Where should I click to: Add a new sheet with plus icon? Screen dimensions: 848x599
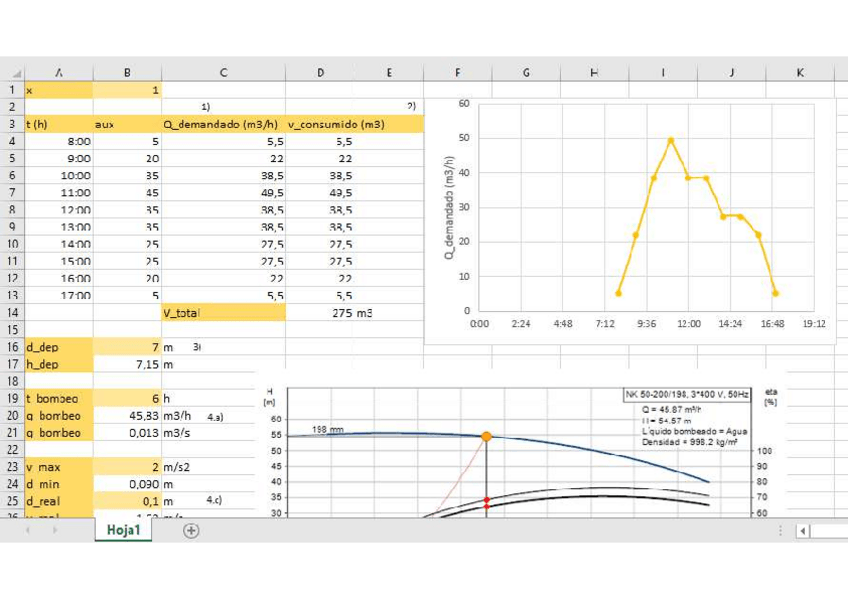pos(191,531)
